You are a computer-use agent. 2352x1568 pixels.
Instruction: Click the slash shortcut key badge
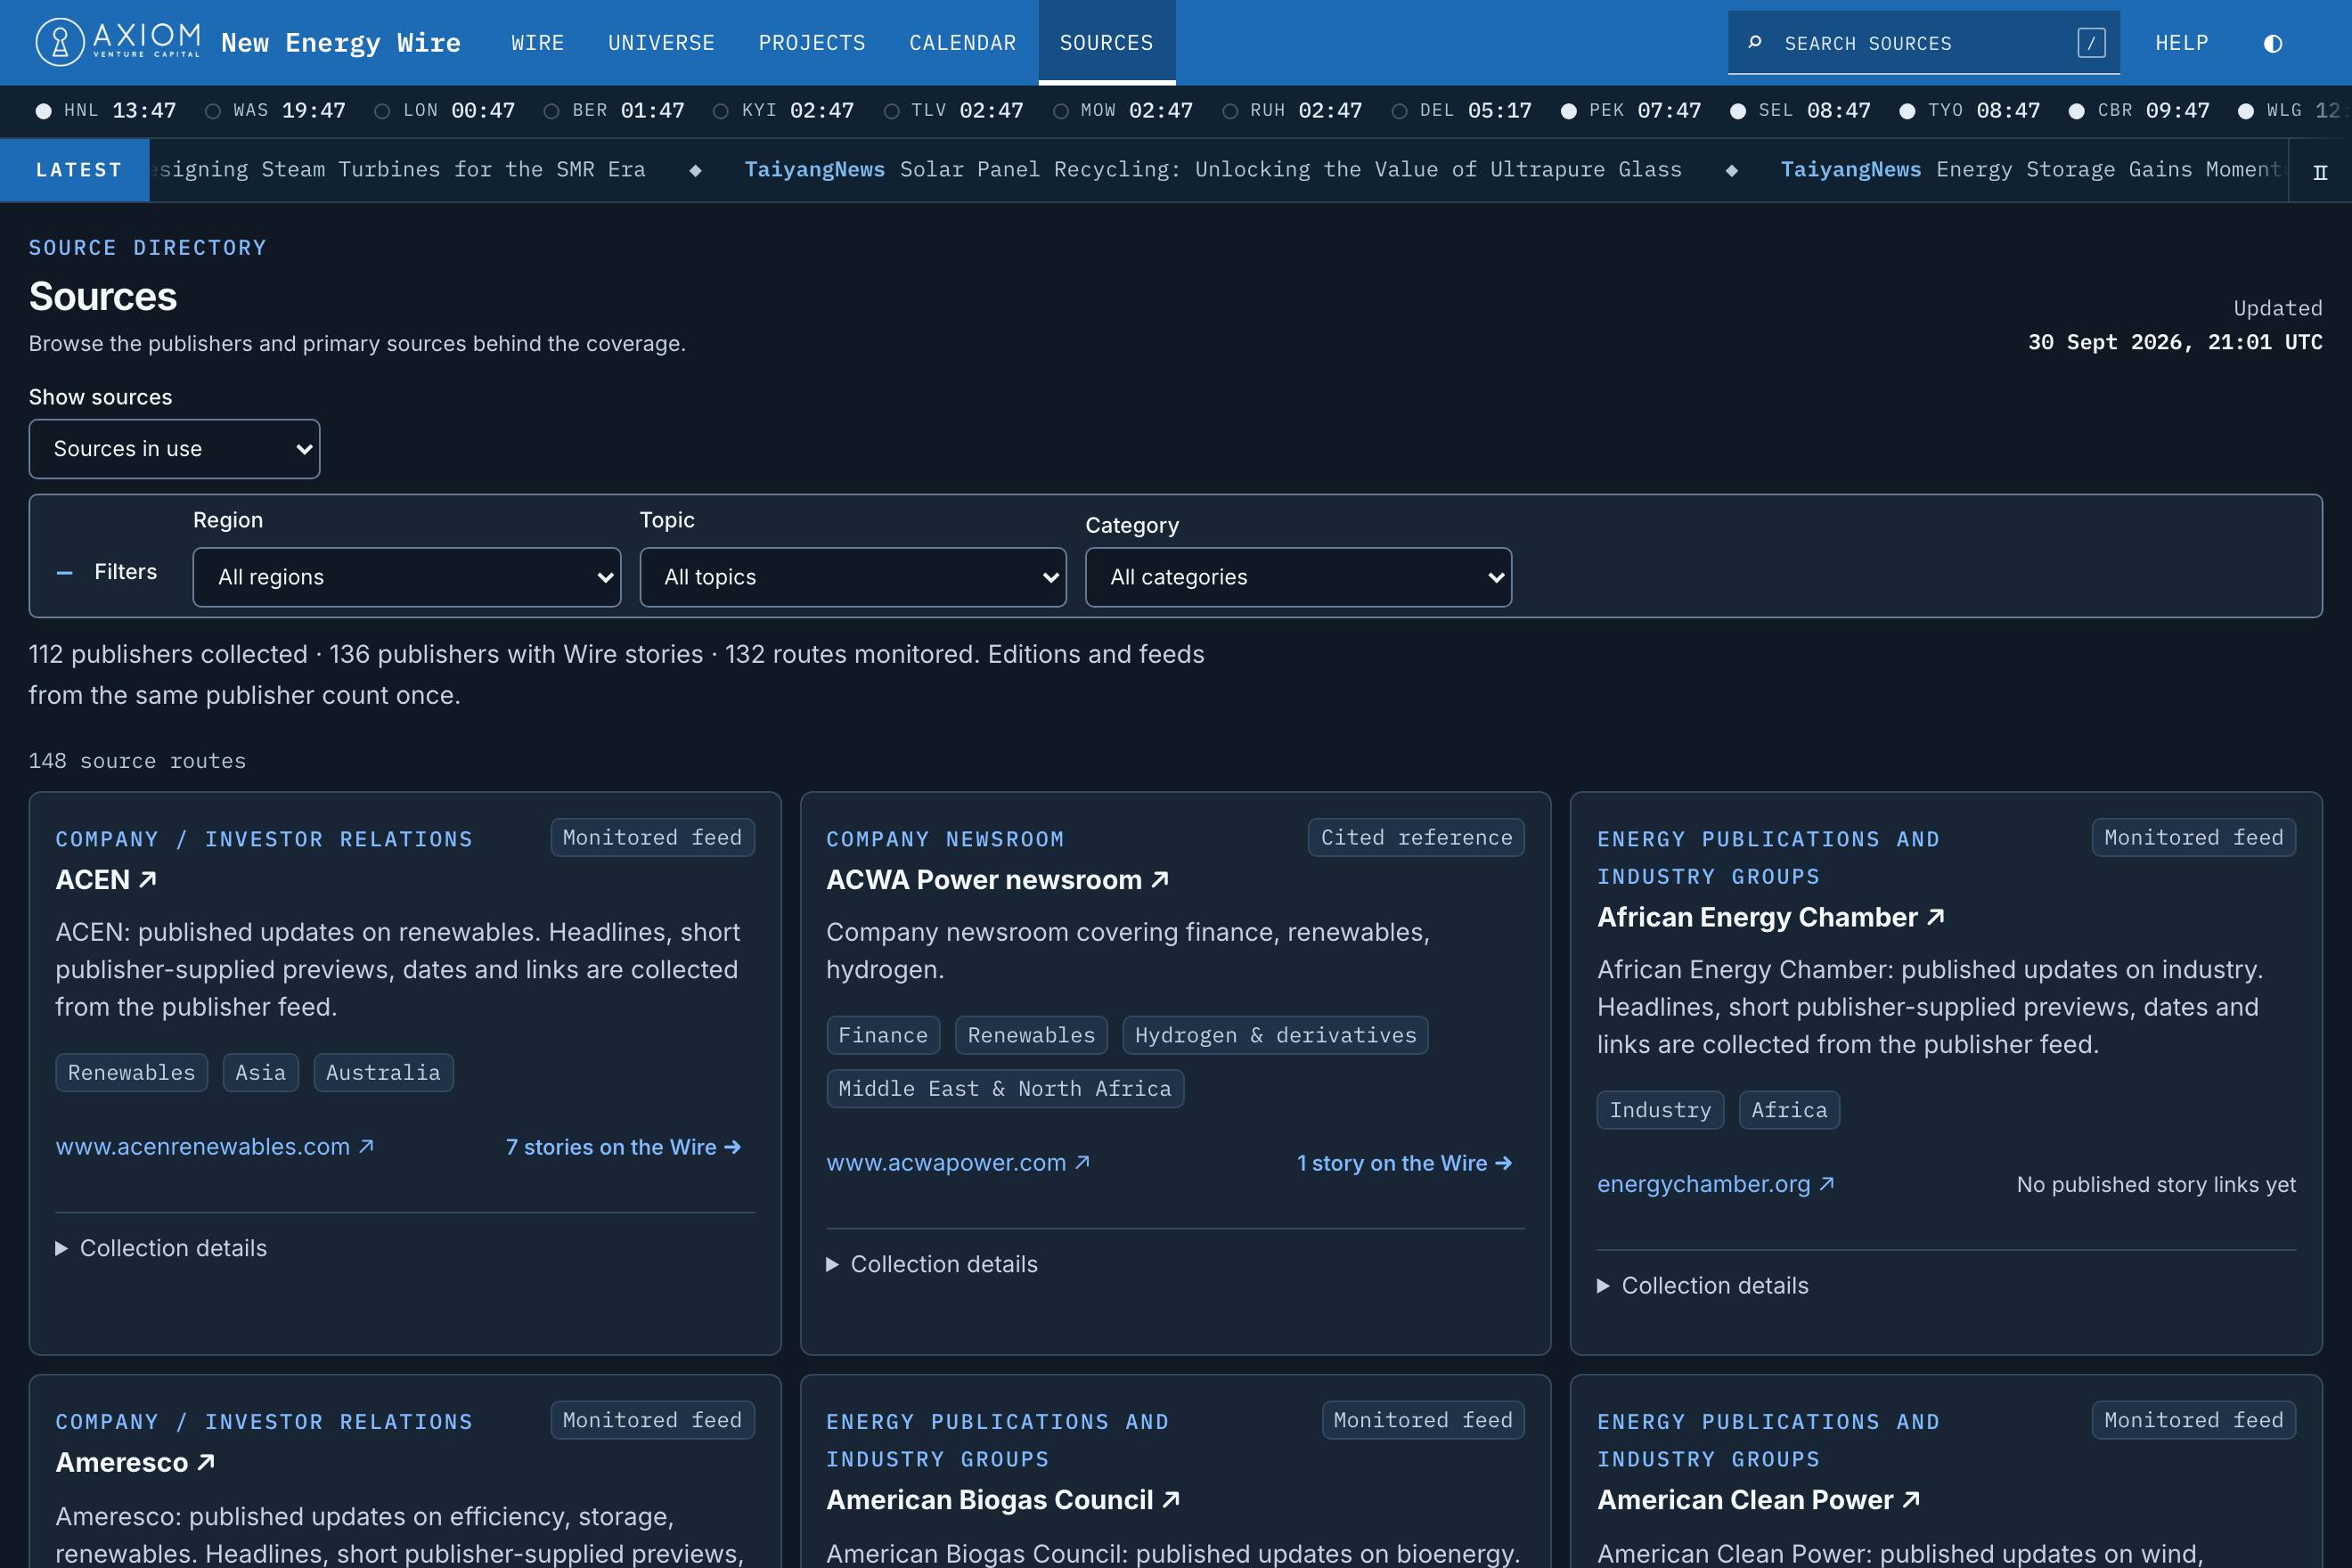[x=2091, y=42]
